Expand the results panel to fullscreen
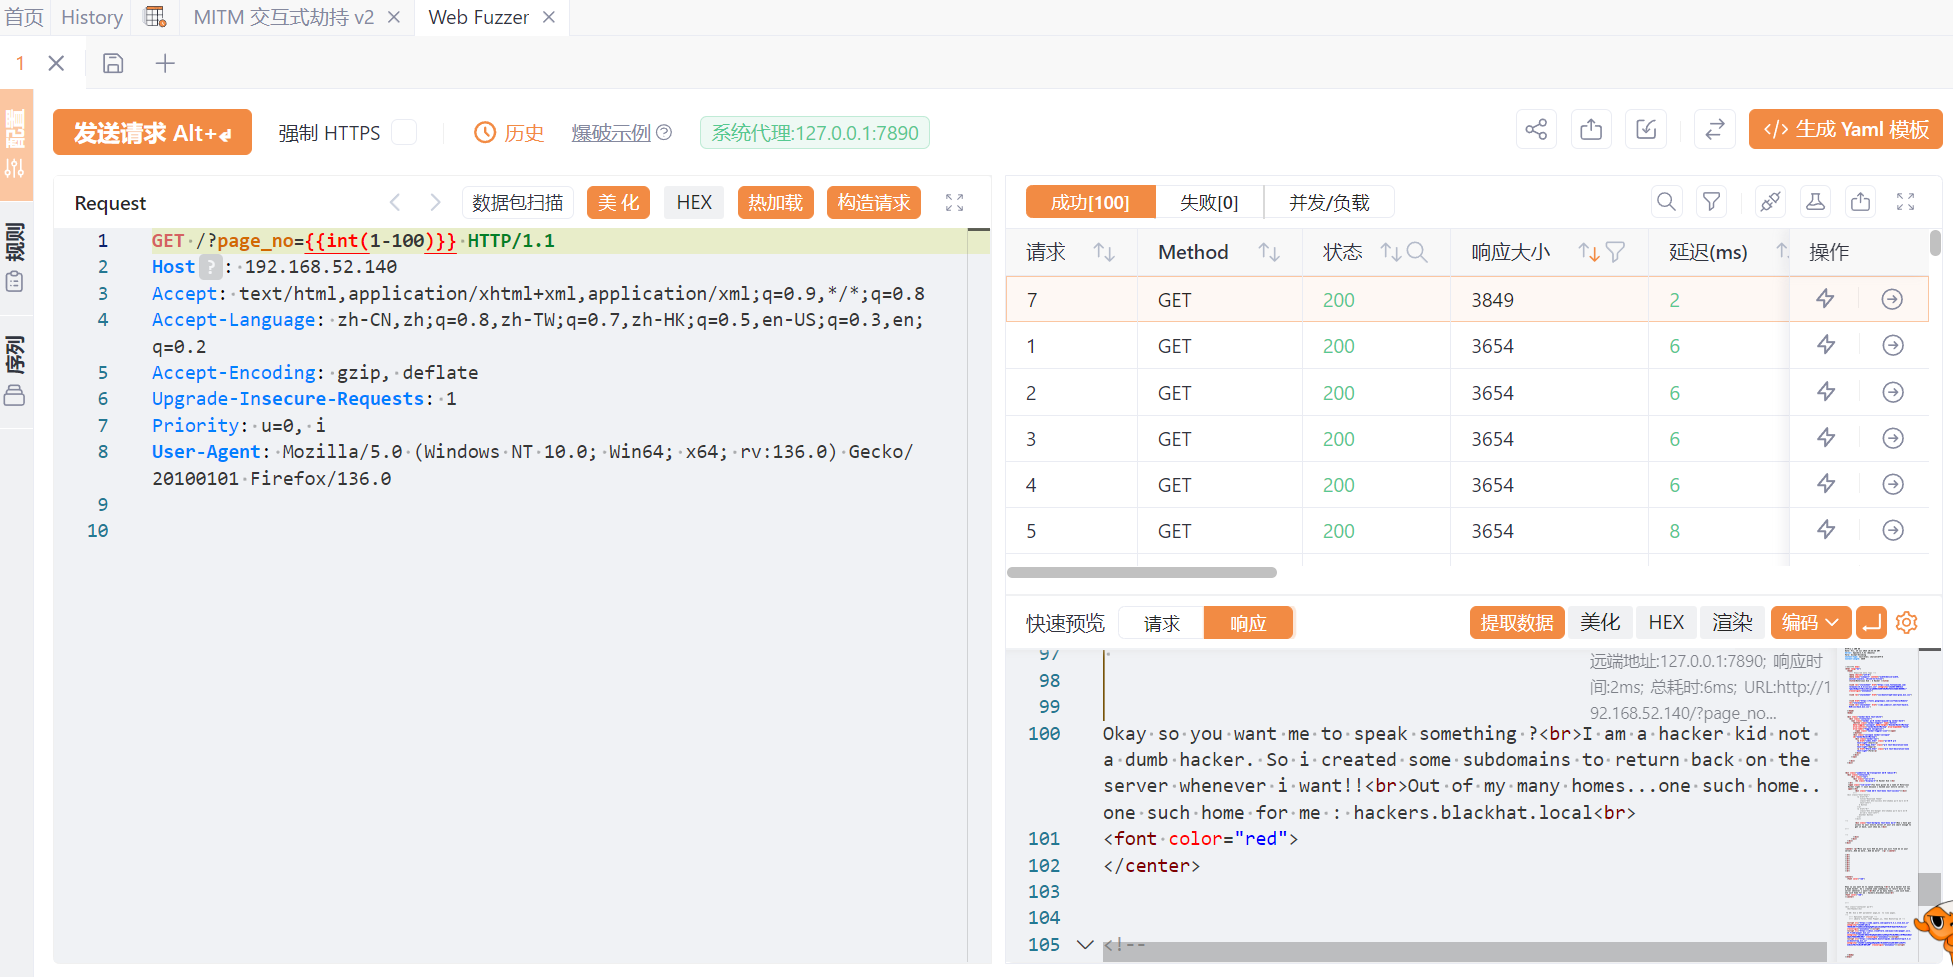Image resolution: width=1953 pixels, height=977 pixels. [1906, 202]
